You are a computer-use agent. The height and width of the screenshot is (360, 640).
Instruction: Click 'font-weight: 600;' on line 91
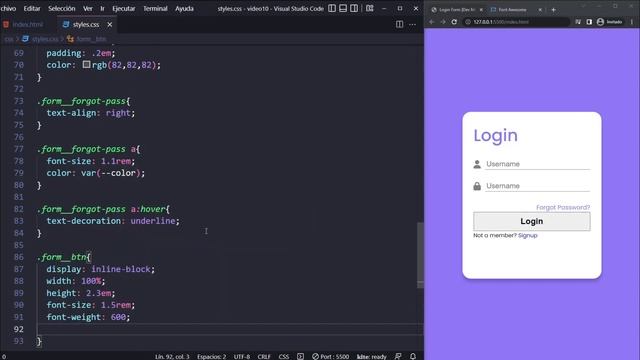click(x=88, y=317)
